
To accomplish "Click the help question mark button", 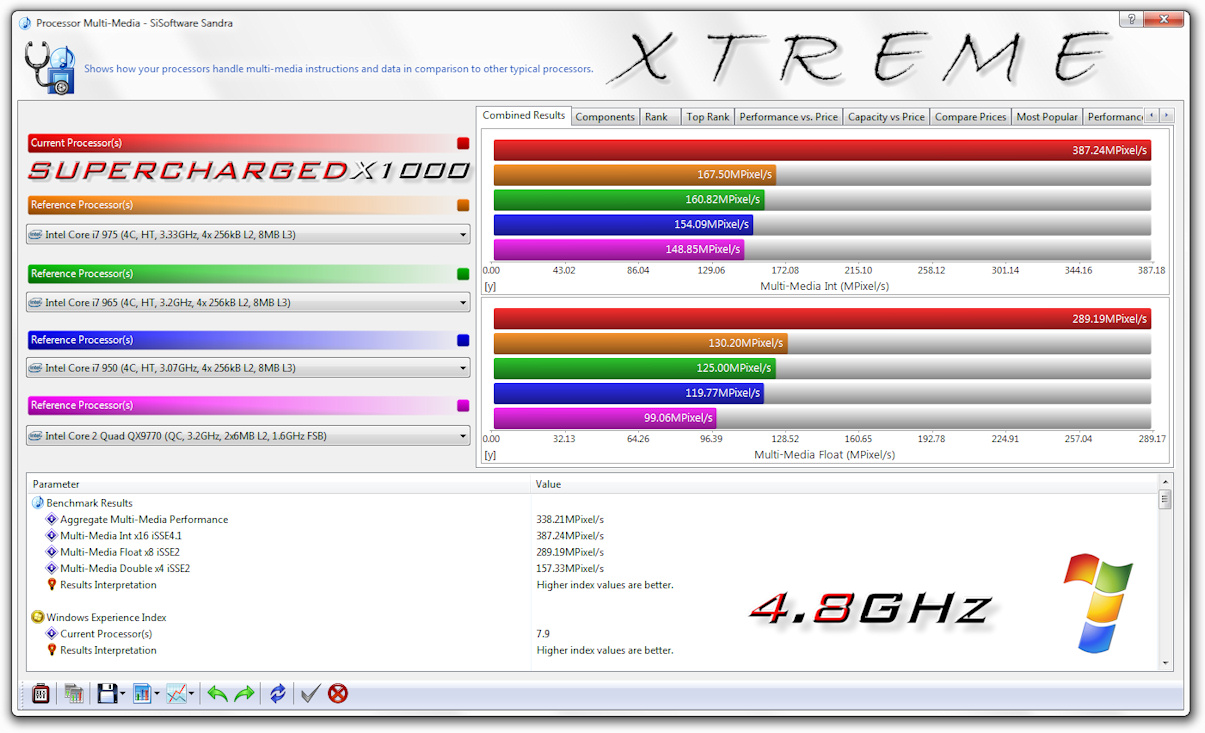I will pyautogui.click(x=1131, y=20).
